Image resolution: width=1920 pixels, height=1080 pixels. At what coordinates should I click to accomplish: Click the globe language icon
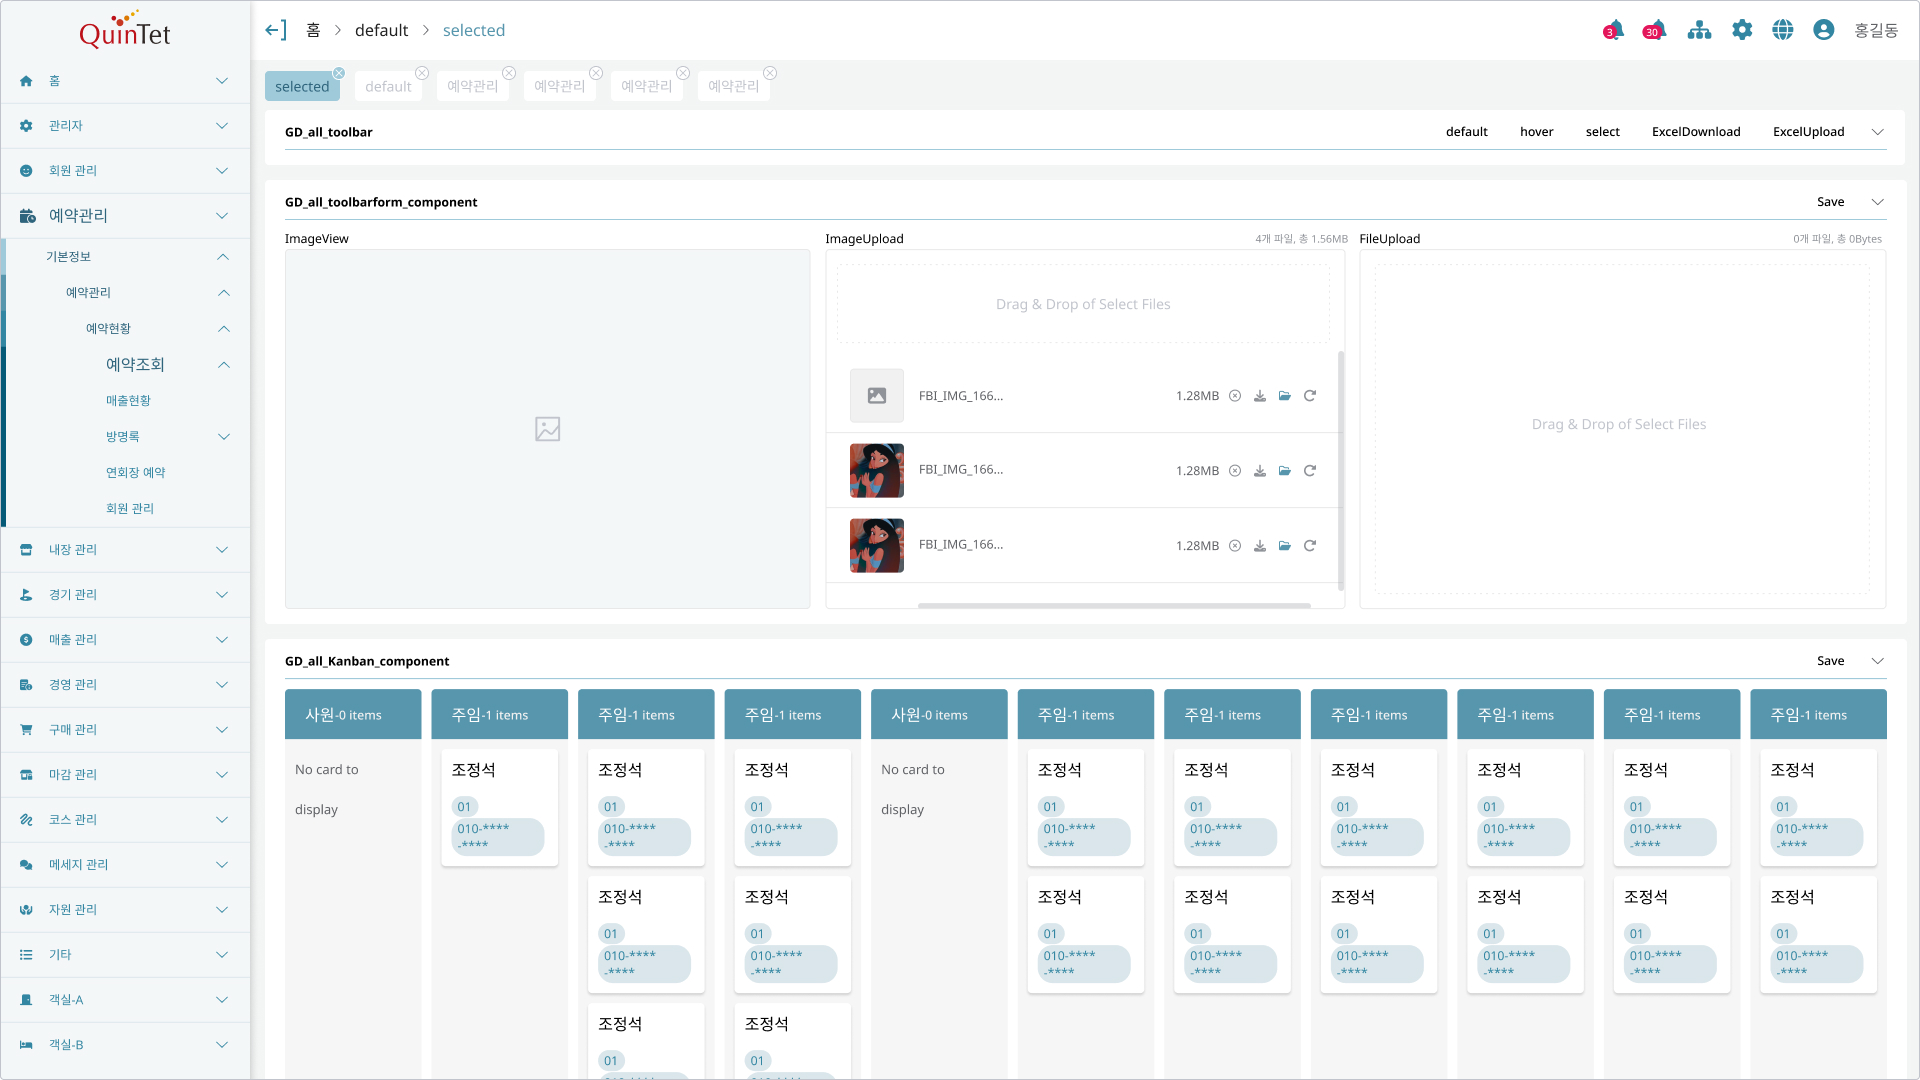click(x=1783, y=30)
